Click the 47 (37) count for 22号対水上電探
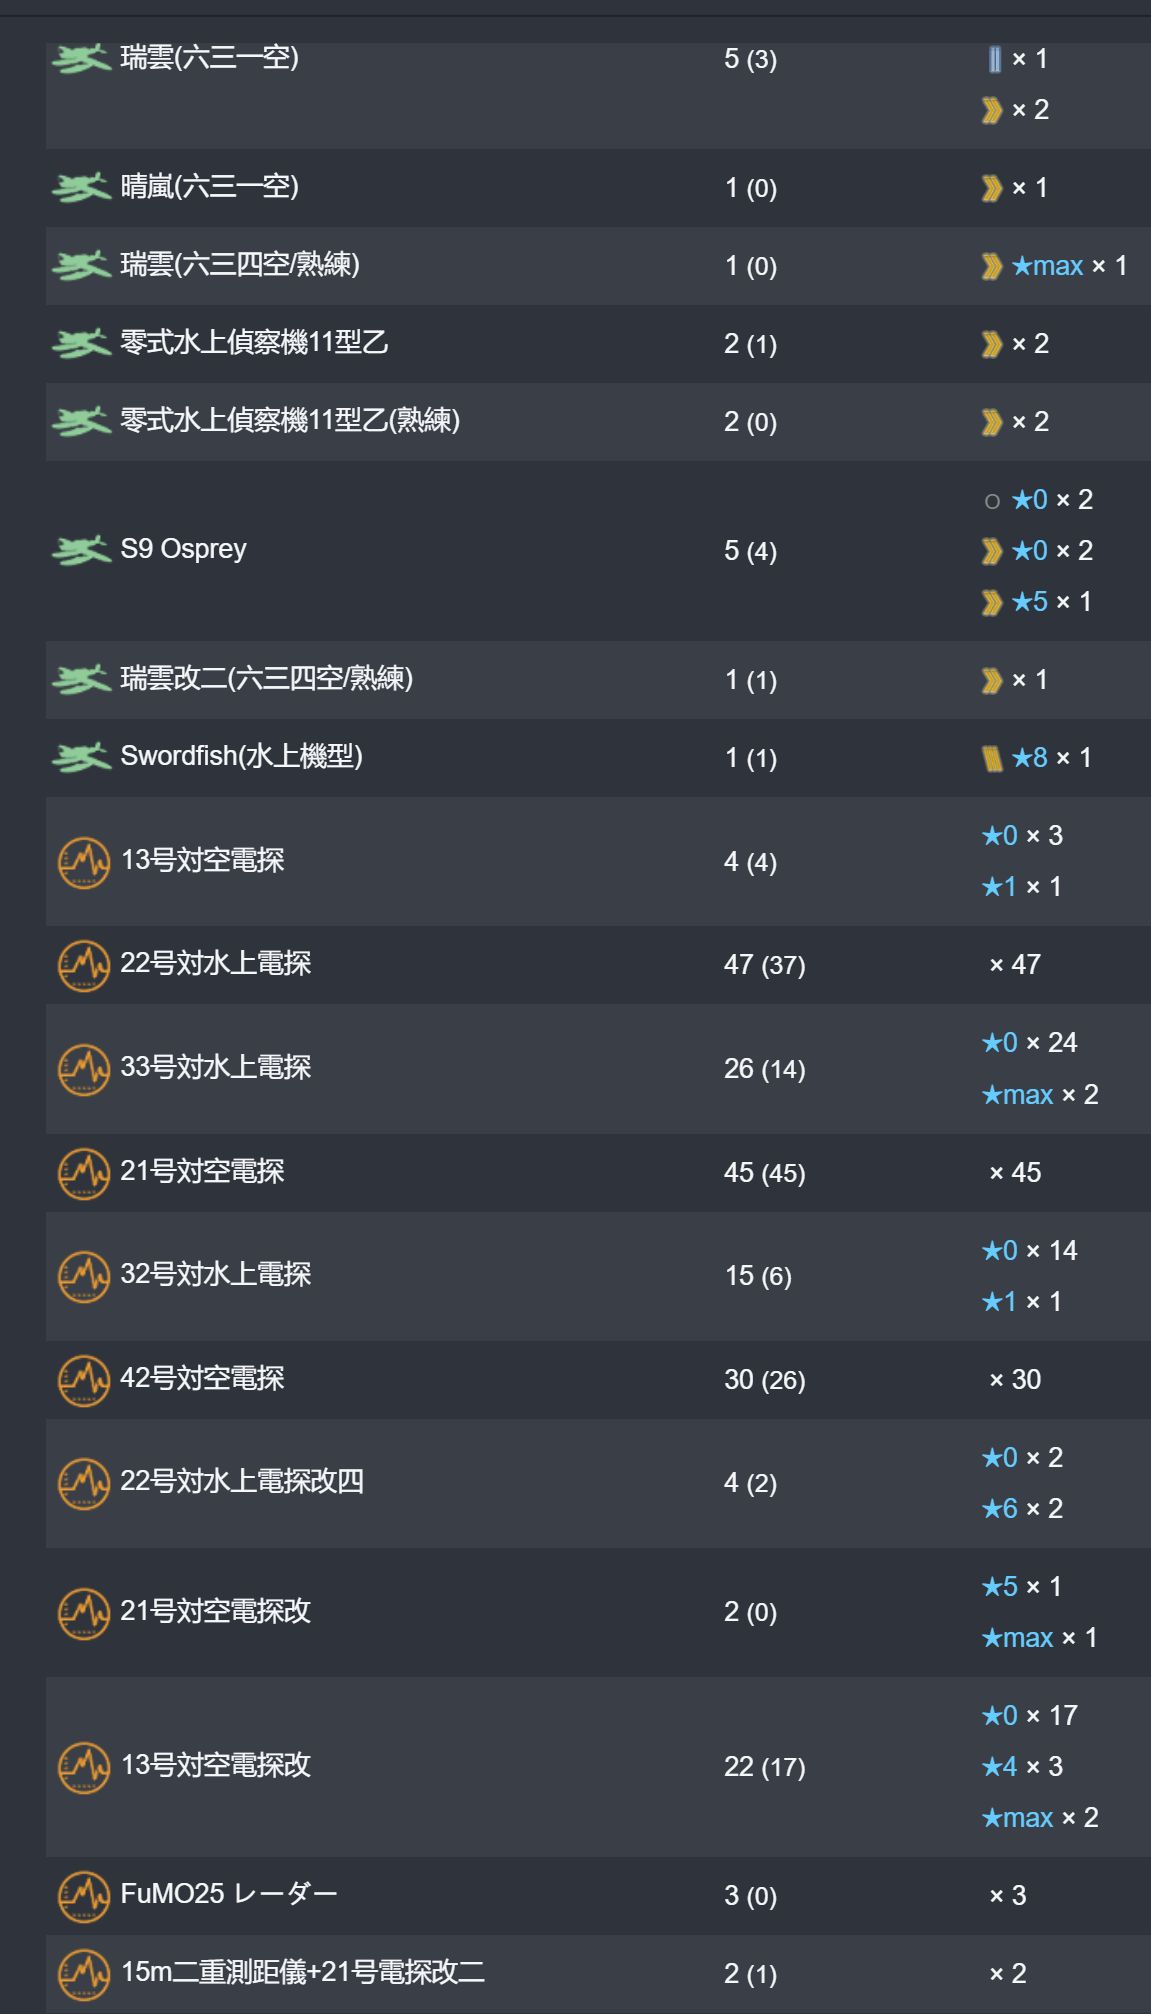Viewport: 1151px width, 2014px height. point(765,965)
